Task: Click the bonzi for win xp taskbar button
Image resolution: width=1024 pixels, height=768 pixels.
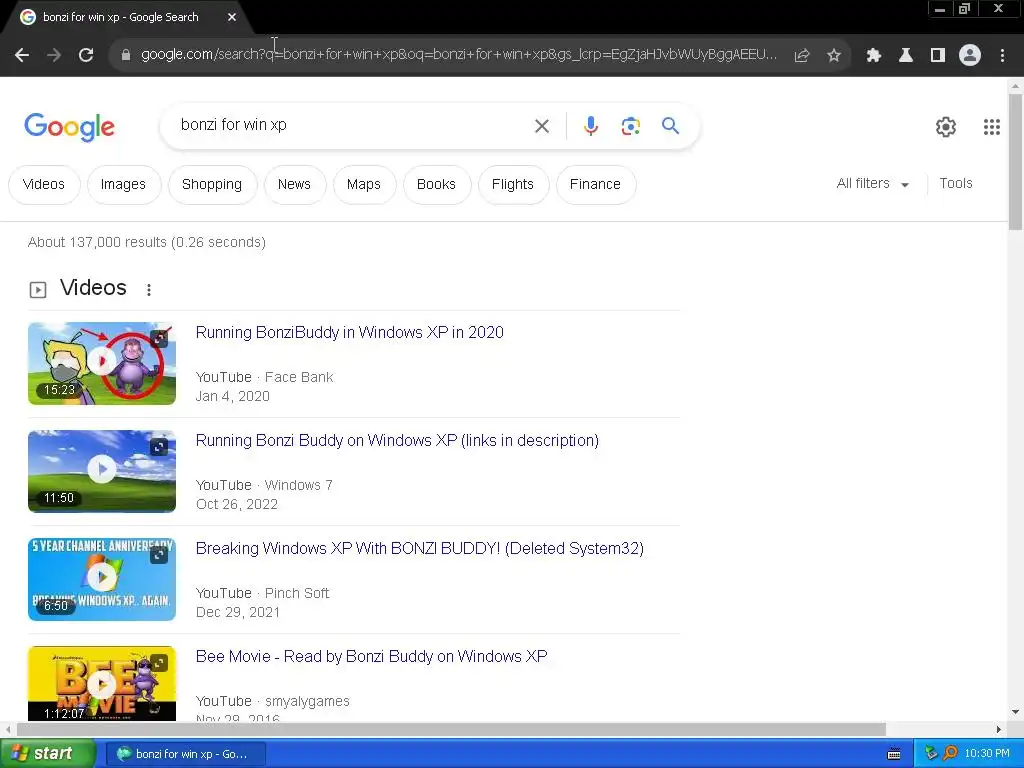Action: (x=185, y=754)
